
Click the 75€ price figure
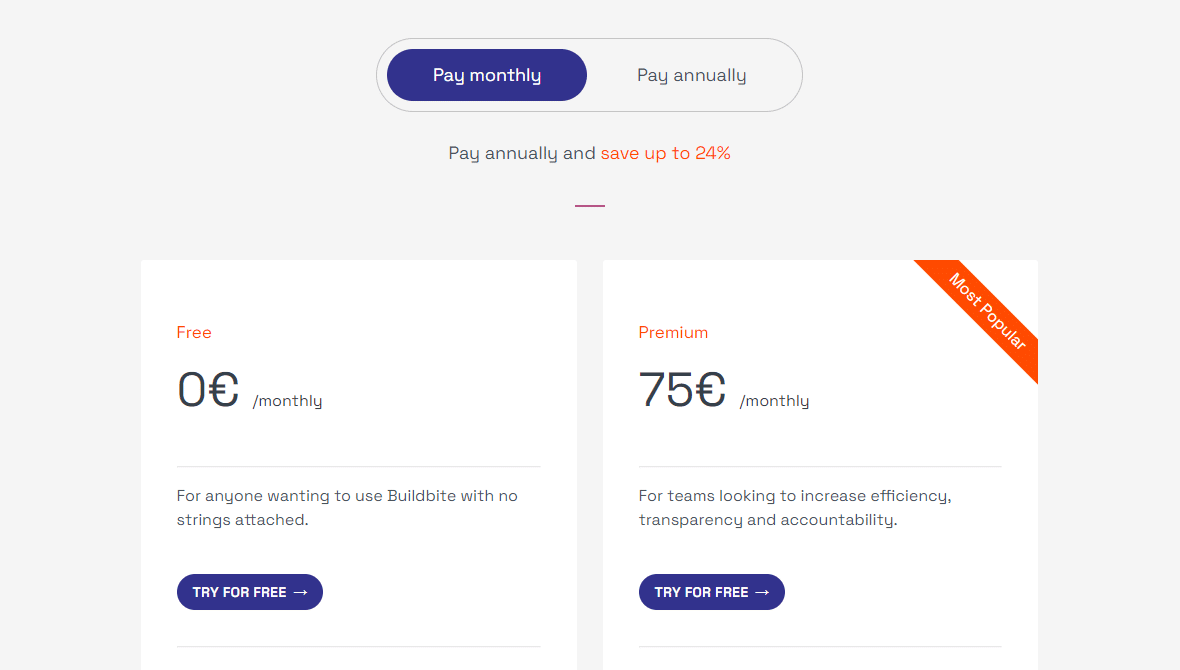click(x=682, y=390)
